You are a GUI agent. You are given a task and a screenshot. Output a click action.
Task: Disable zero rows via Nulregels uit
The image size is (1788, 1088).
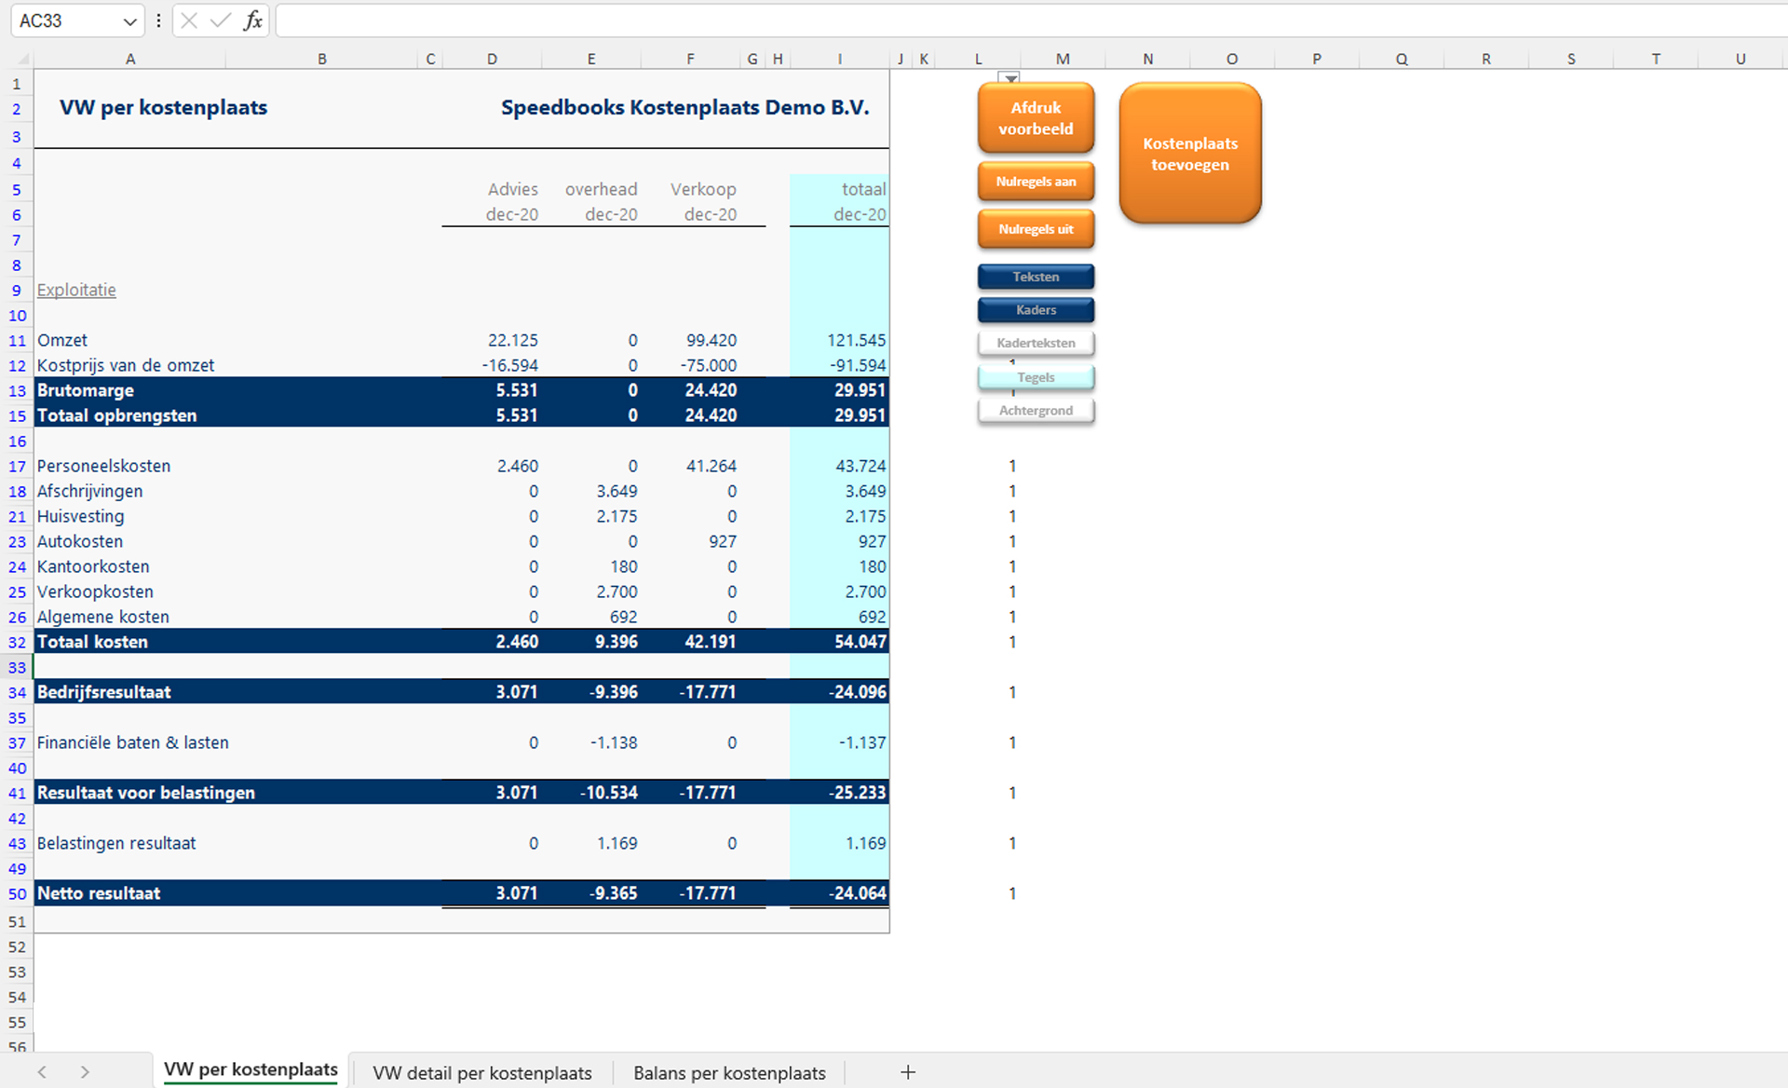pyautogui.click(x=1036, y=229)
